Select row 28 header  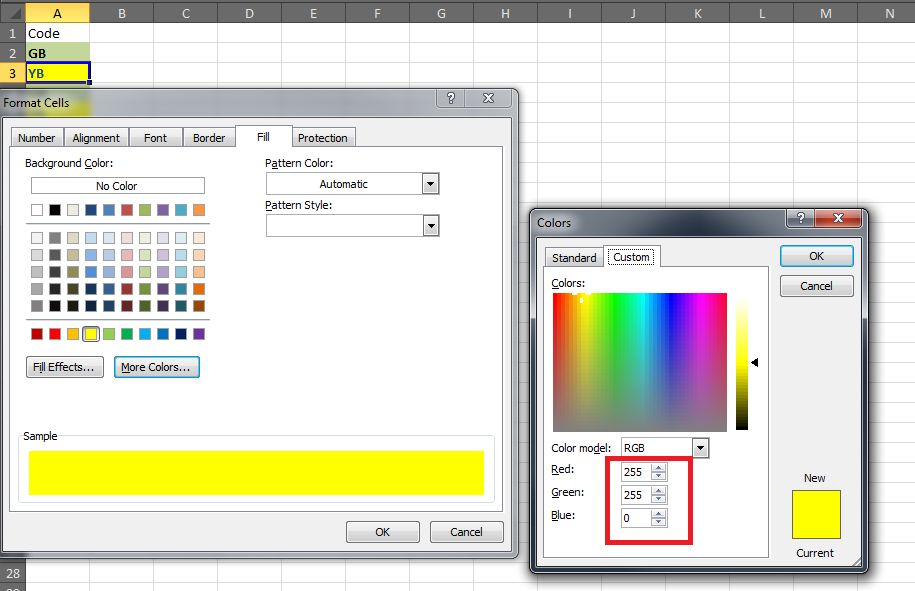13,573
